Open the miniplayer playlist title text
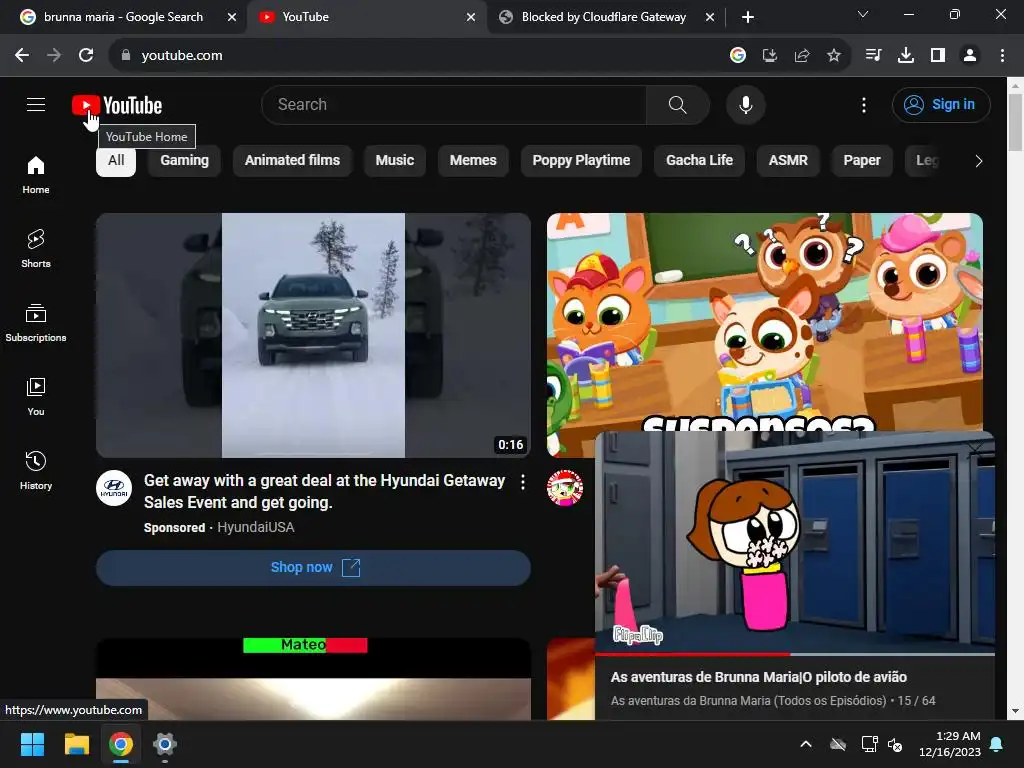 (x=748, y=701)
